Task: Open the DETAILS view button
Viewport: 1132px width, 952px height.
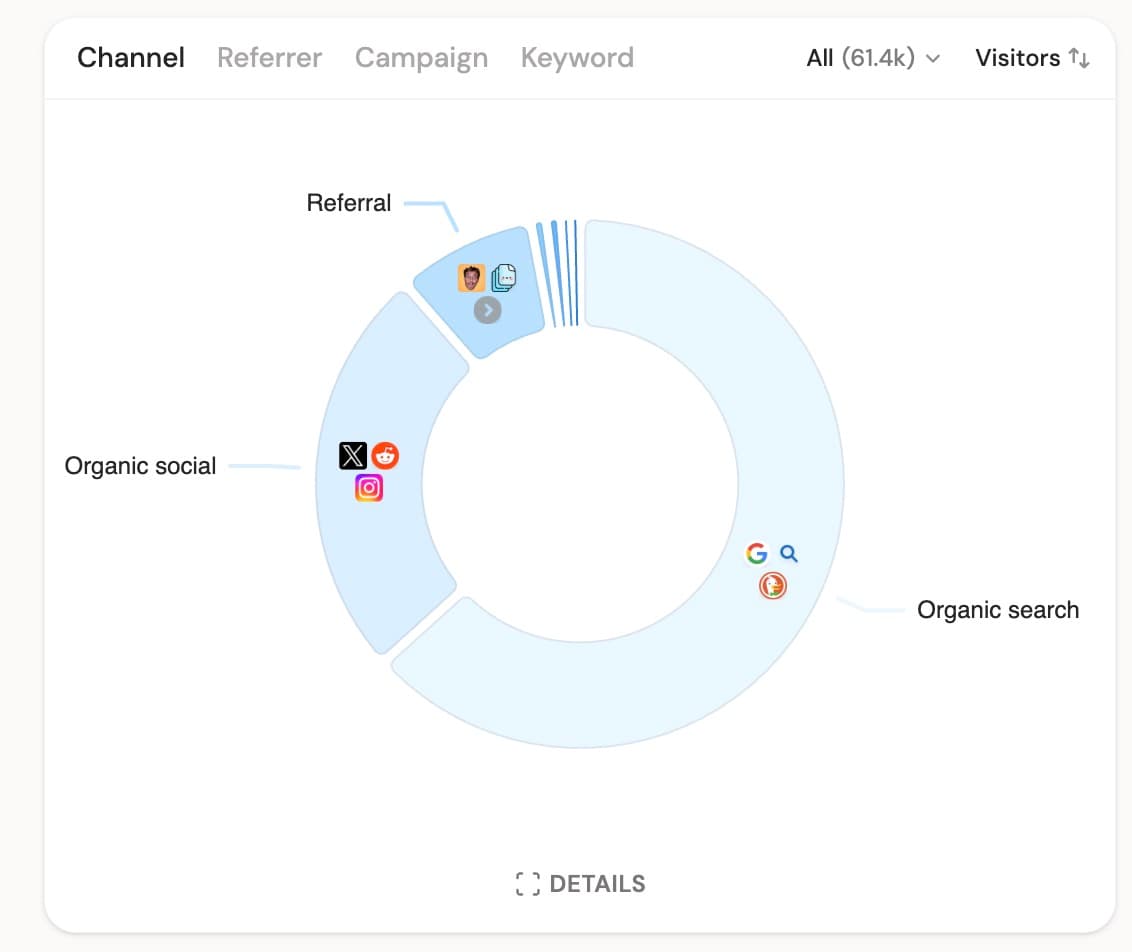Action: (580, 883)
